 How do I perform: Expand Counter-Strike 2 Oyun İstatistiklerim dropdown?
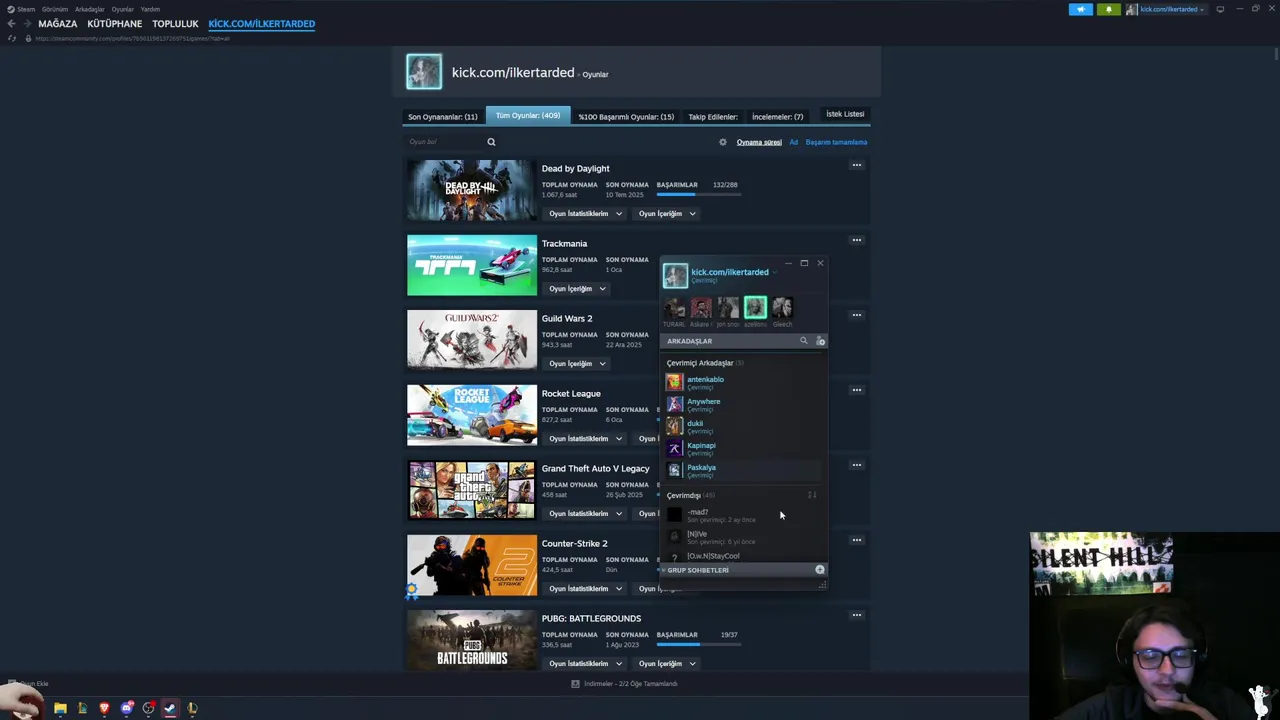point(585,588)
